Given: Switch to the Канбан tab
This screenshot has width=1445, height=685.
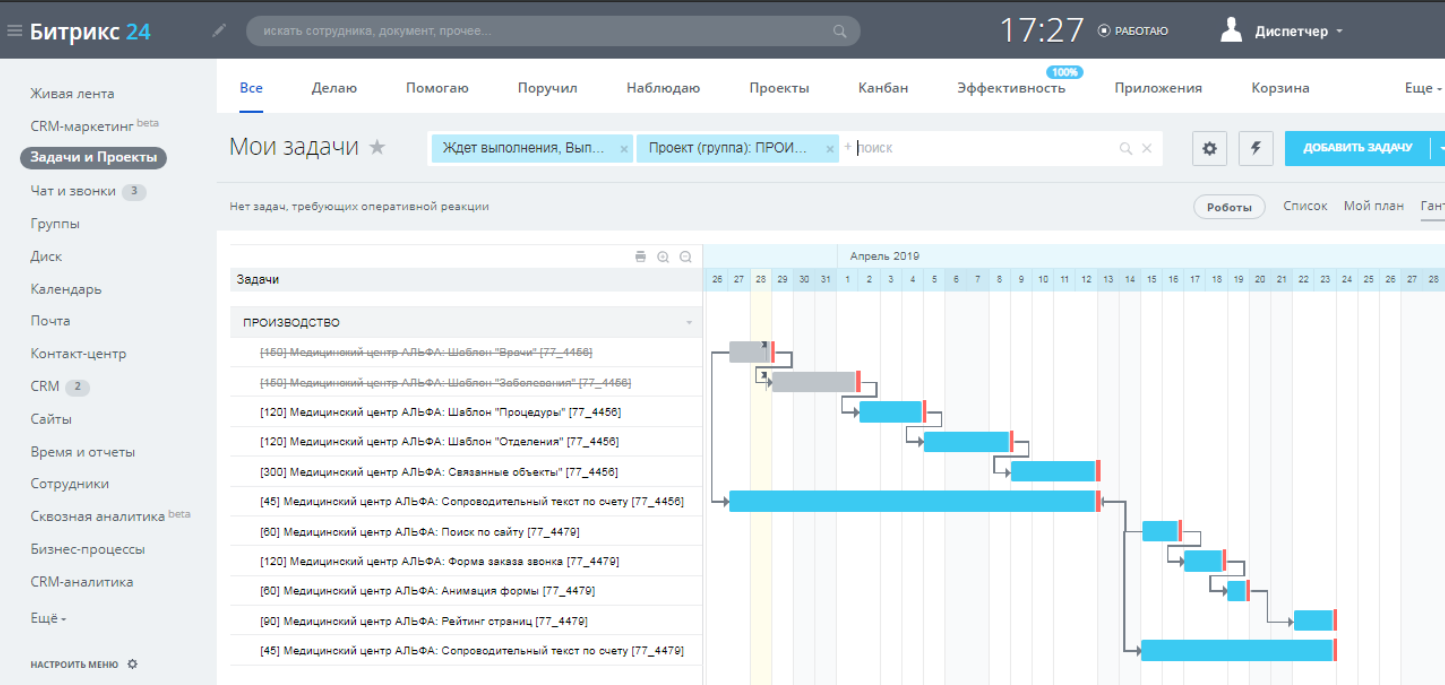Looking at the screenshot, I should tap(883, 88).
